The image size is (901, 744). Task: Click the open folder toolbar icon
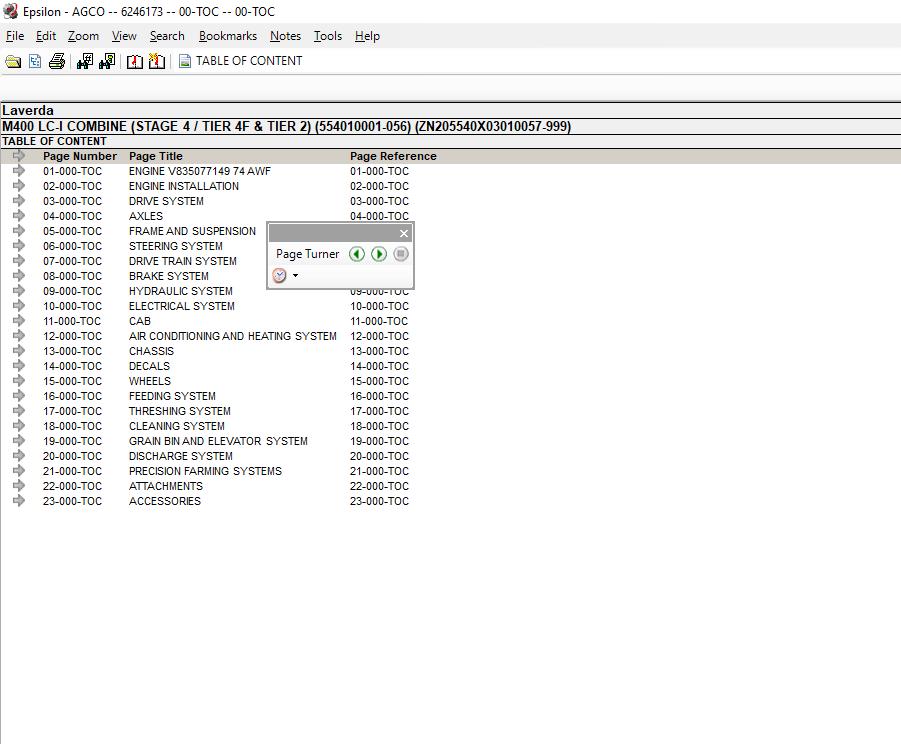[13, 61]
